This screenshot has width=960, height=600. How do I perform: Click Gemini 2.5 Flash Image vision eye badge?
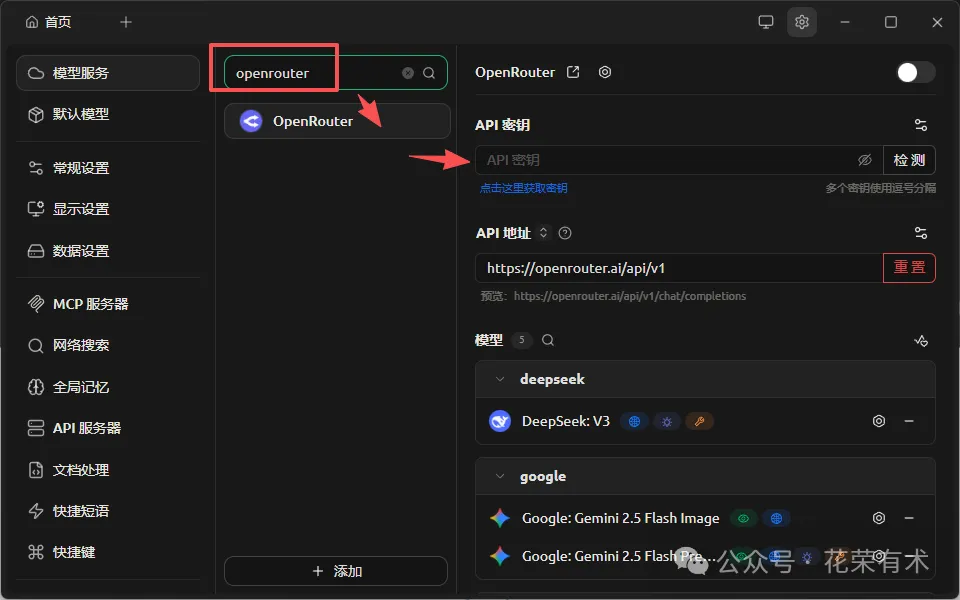pyautogui.click(x=743, y=519)
